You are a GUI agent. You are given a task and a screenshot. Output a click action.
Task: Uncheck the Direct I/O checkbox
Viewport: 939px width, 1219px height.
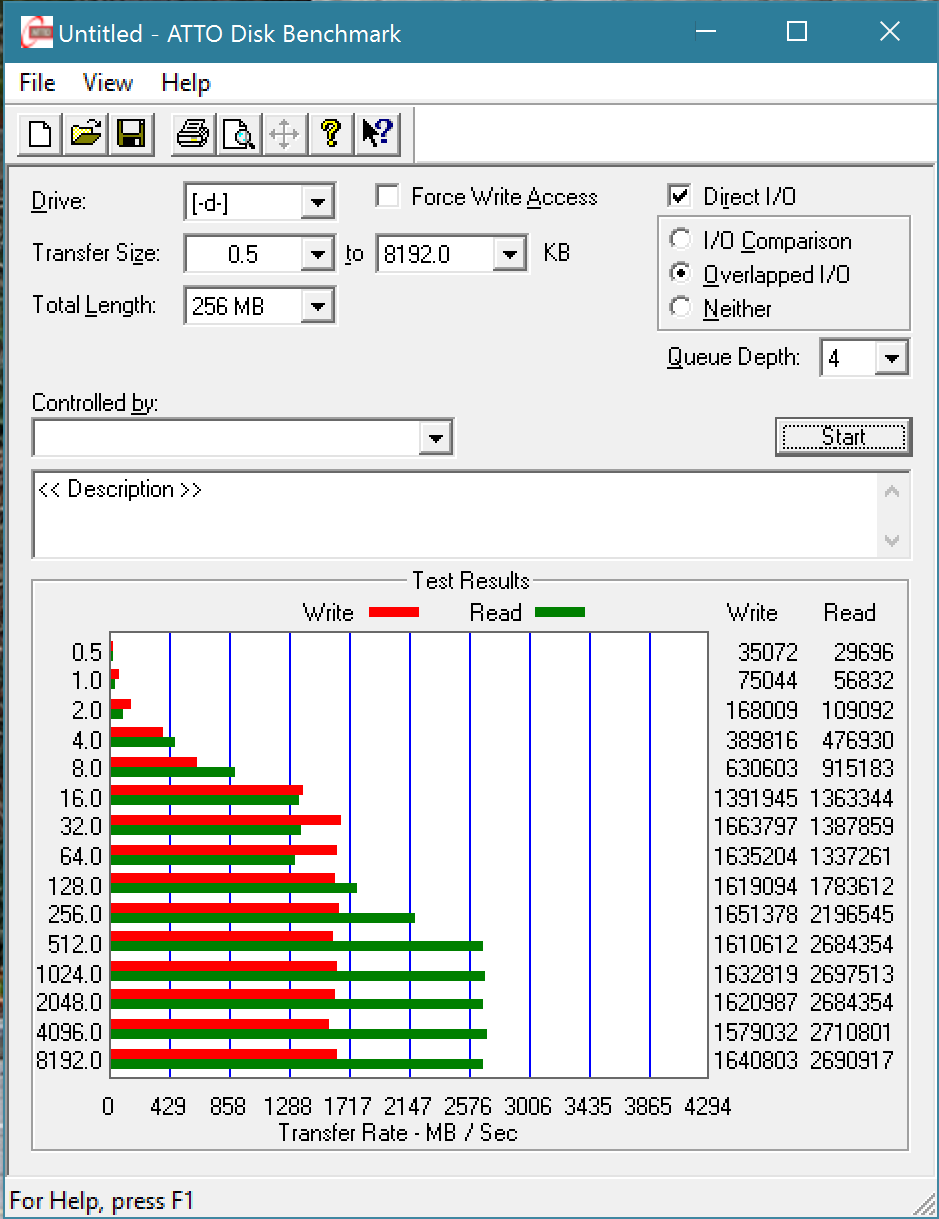(680, 196)
